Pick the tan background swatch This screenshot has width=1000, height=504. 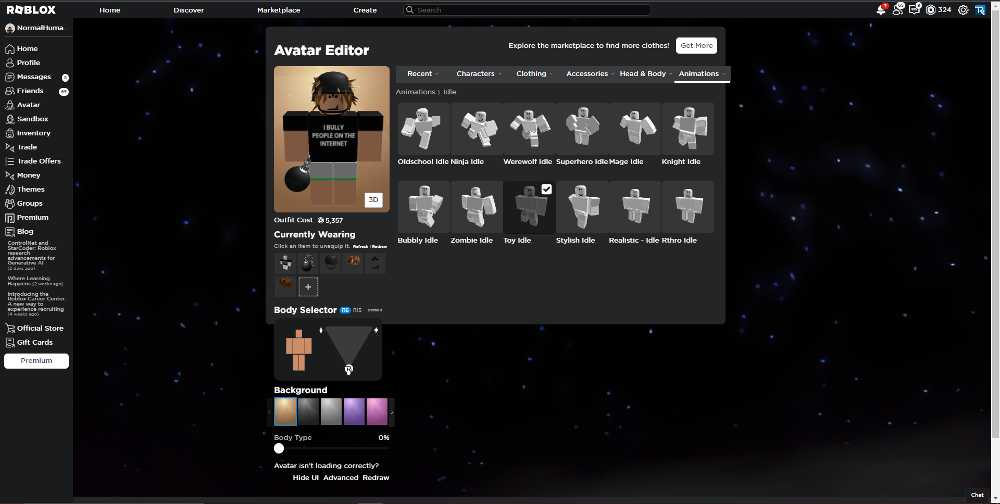tap(285, 411)
